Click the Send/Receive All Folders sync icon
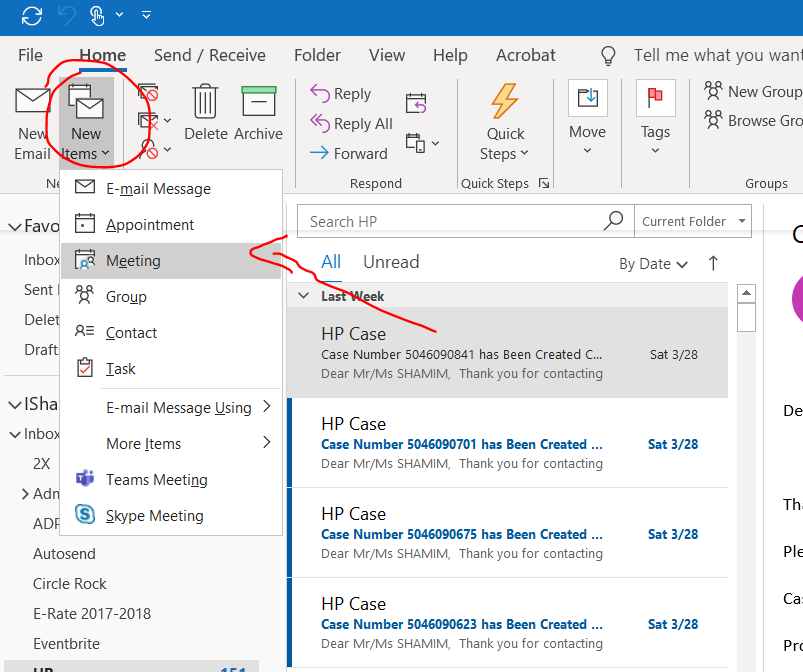The width and height of the screenshot is (803, 672). tap(32, 15)
